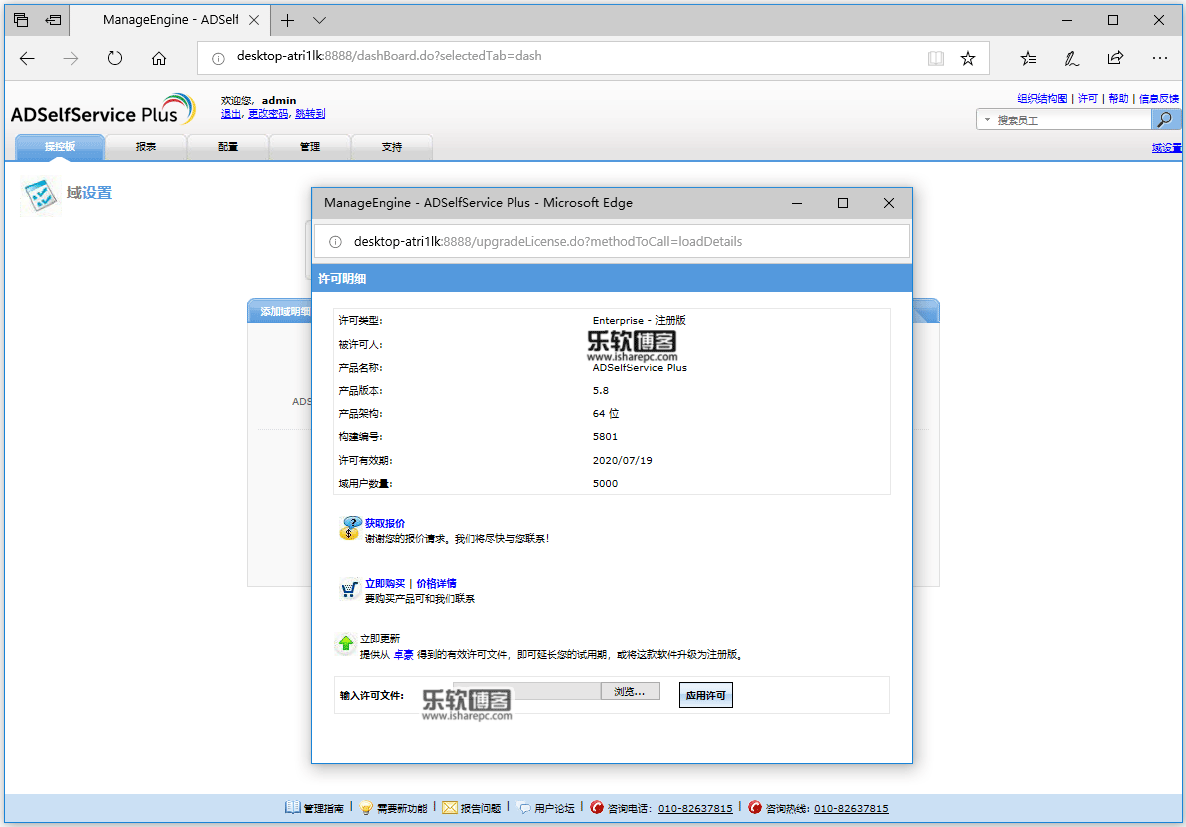Refresh the dashboard page
The height and width of the screenshot is (827, 1186).
115,58
